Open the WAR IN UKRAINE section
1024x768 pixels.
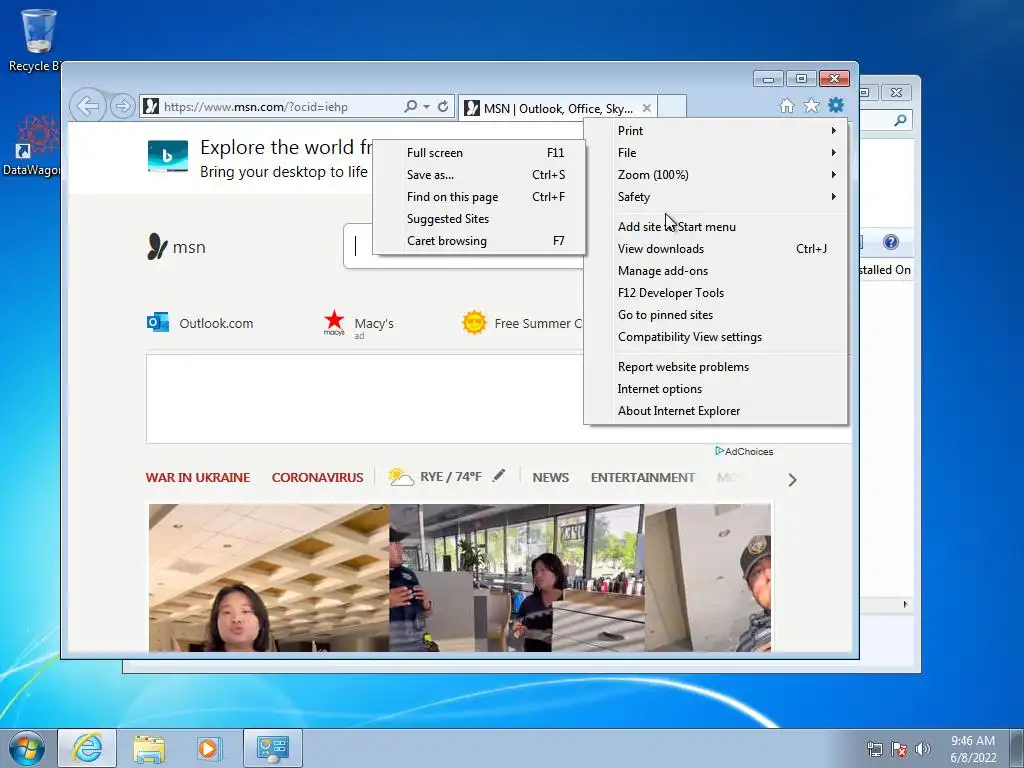[198, 477]
